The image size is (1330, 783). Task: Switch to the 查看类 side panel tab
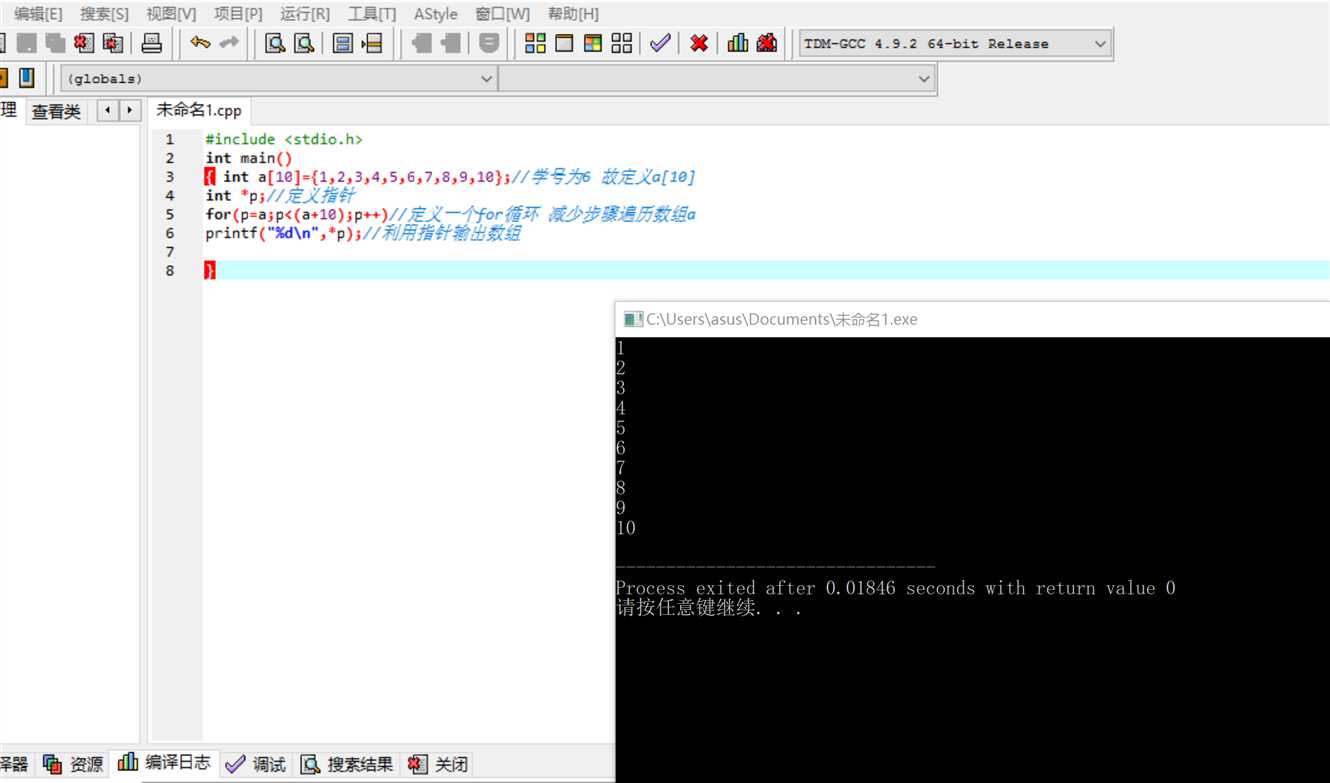pyautogui.click(x=56, y=111)
